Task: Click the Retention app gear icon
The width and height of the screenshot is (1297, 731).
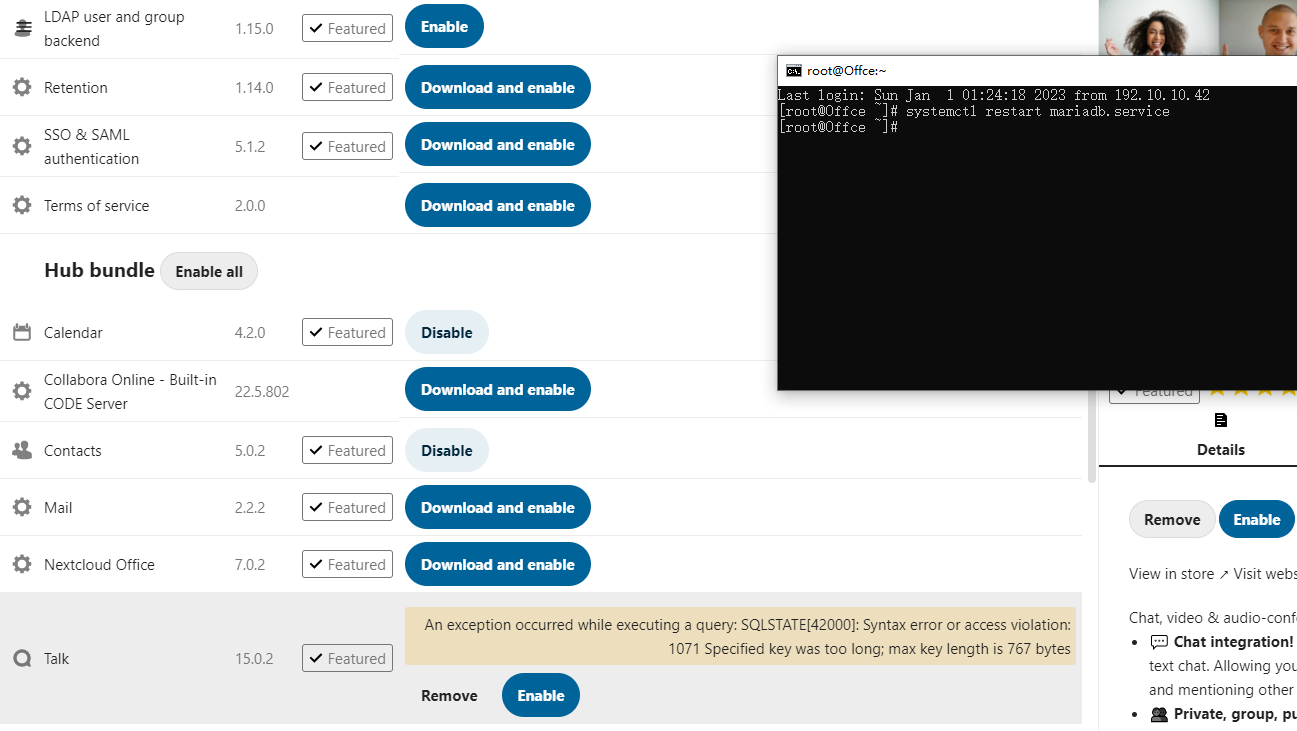Action: 21,87
